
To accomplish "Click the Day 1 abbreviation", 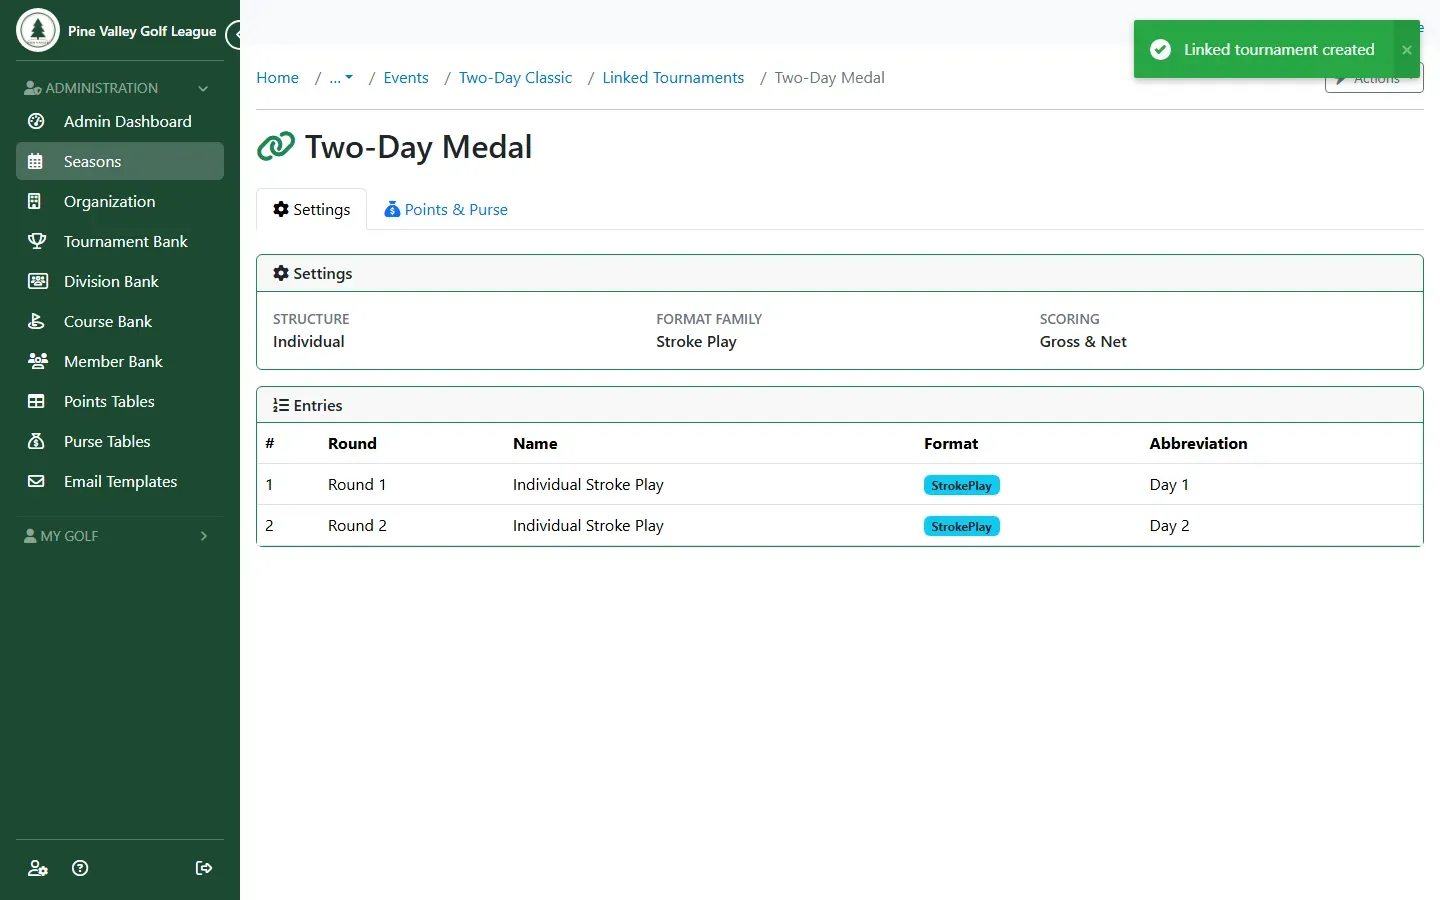I will pos(1169,485).
